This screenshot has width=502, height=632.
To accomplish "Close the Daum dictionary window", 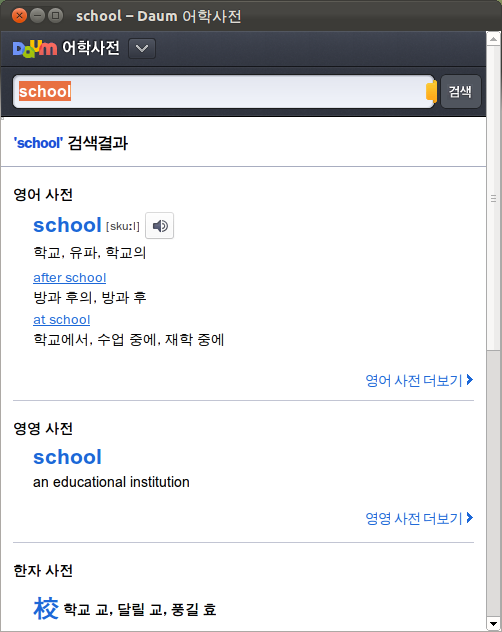I will tap(19, 16).
